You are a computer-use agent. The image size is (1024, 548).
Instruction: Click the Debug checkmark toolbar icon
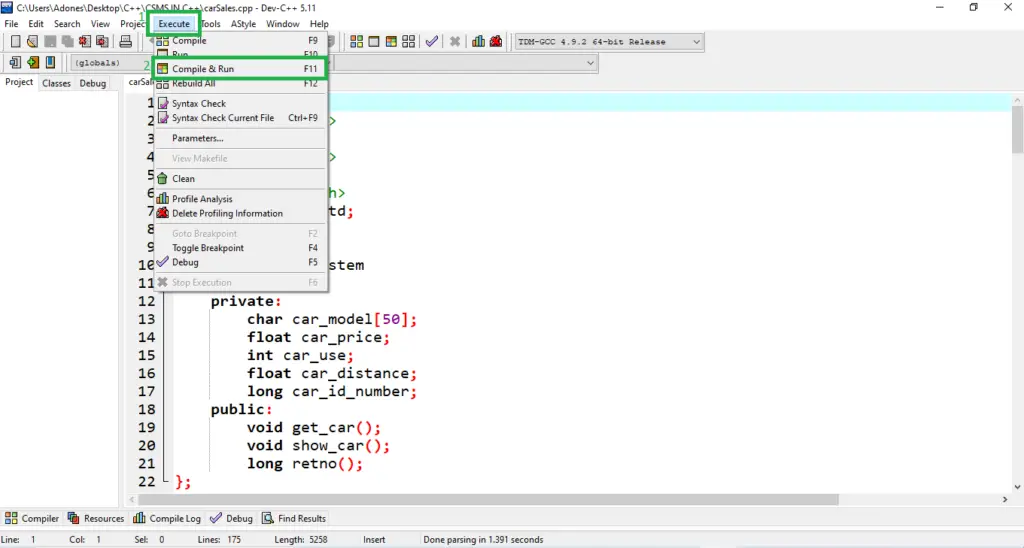pyautogui.click(x=432, y=41)
